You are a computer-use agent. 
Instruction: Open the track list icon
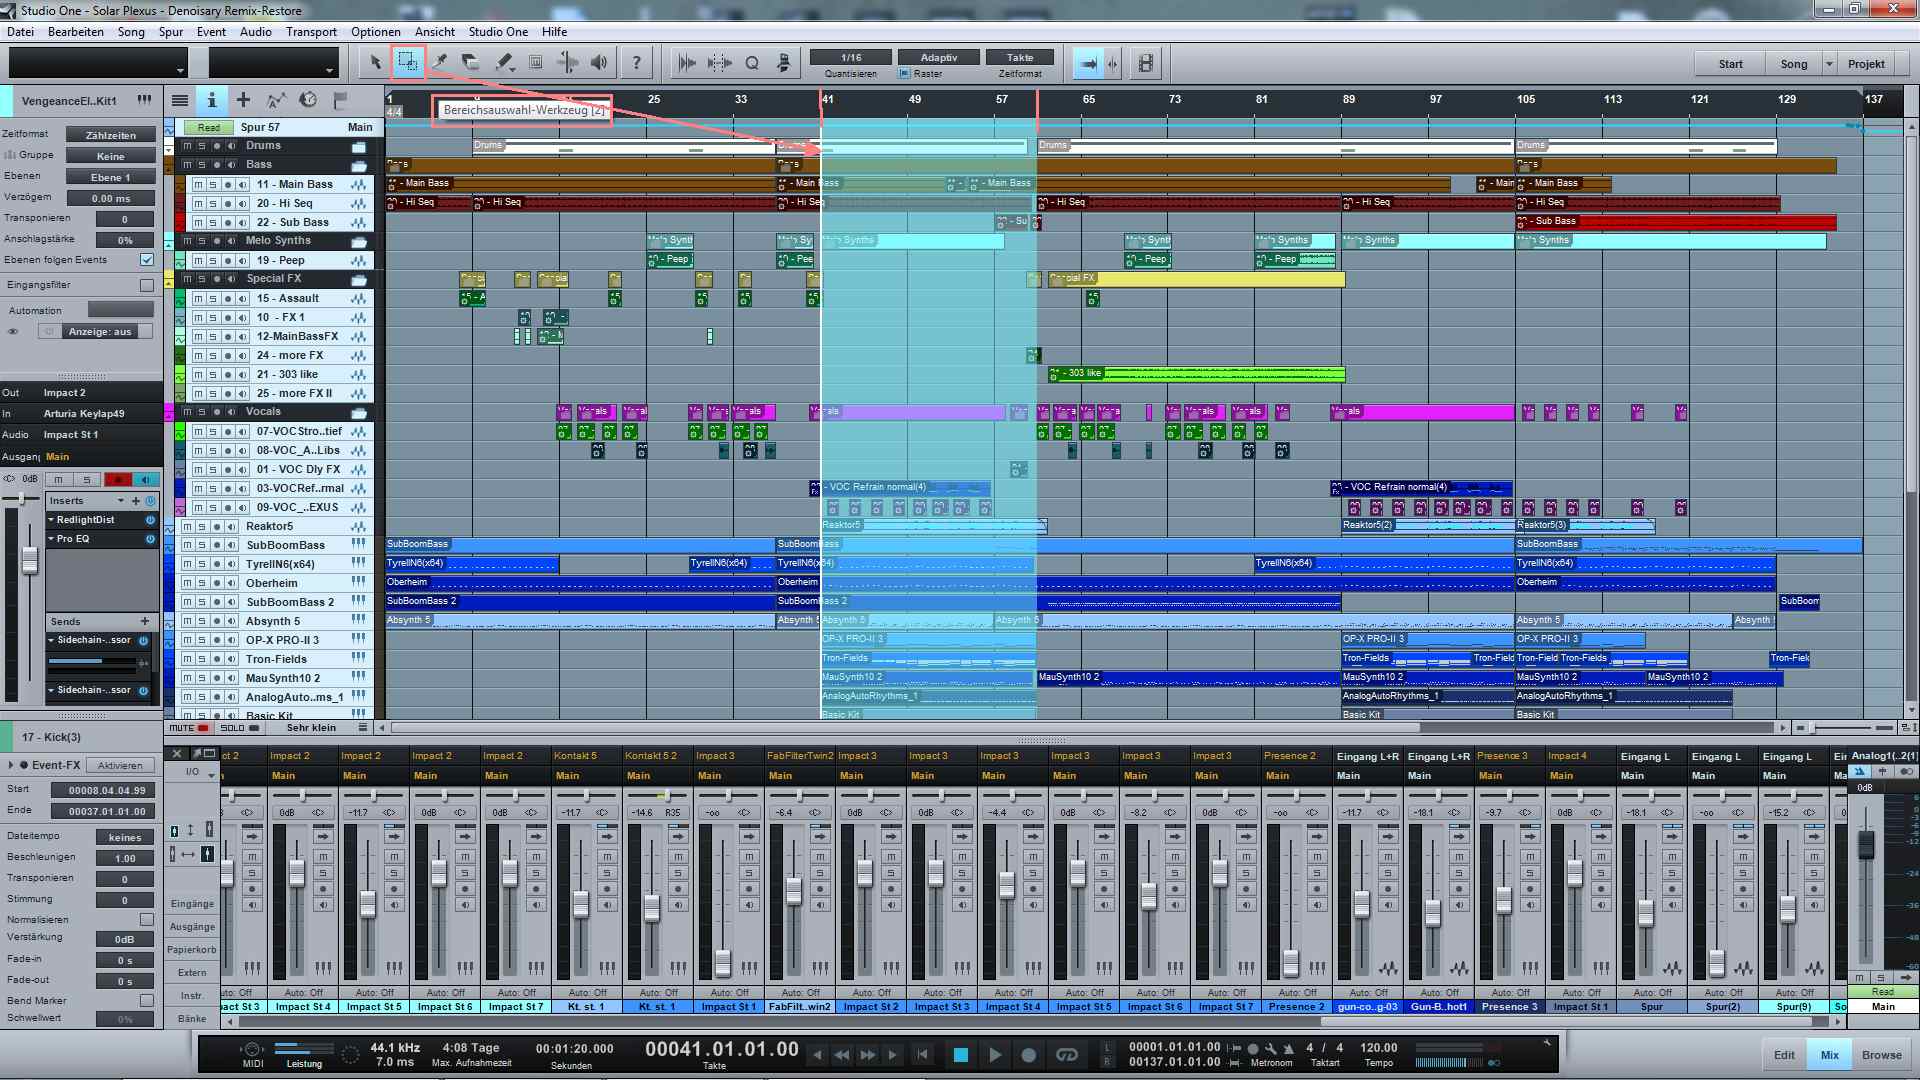pyautogui.click(x=180, y=100)
